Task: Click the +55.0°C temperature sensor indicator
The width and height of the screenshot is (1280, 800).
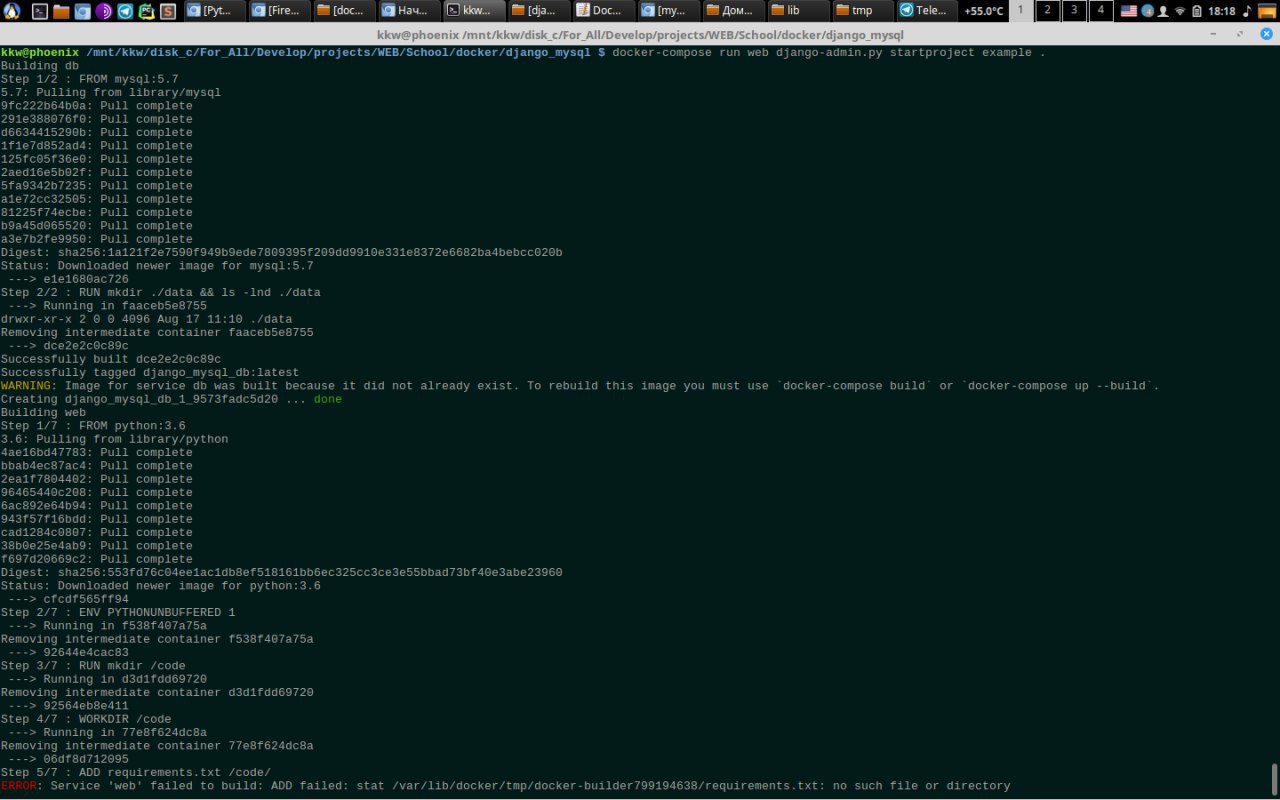Action: click(x=984, y=11)
